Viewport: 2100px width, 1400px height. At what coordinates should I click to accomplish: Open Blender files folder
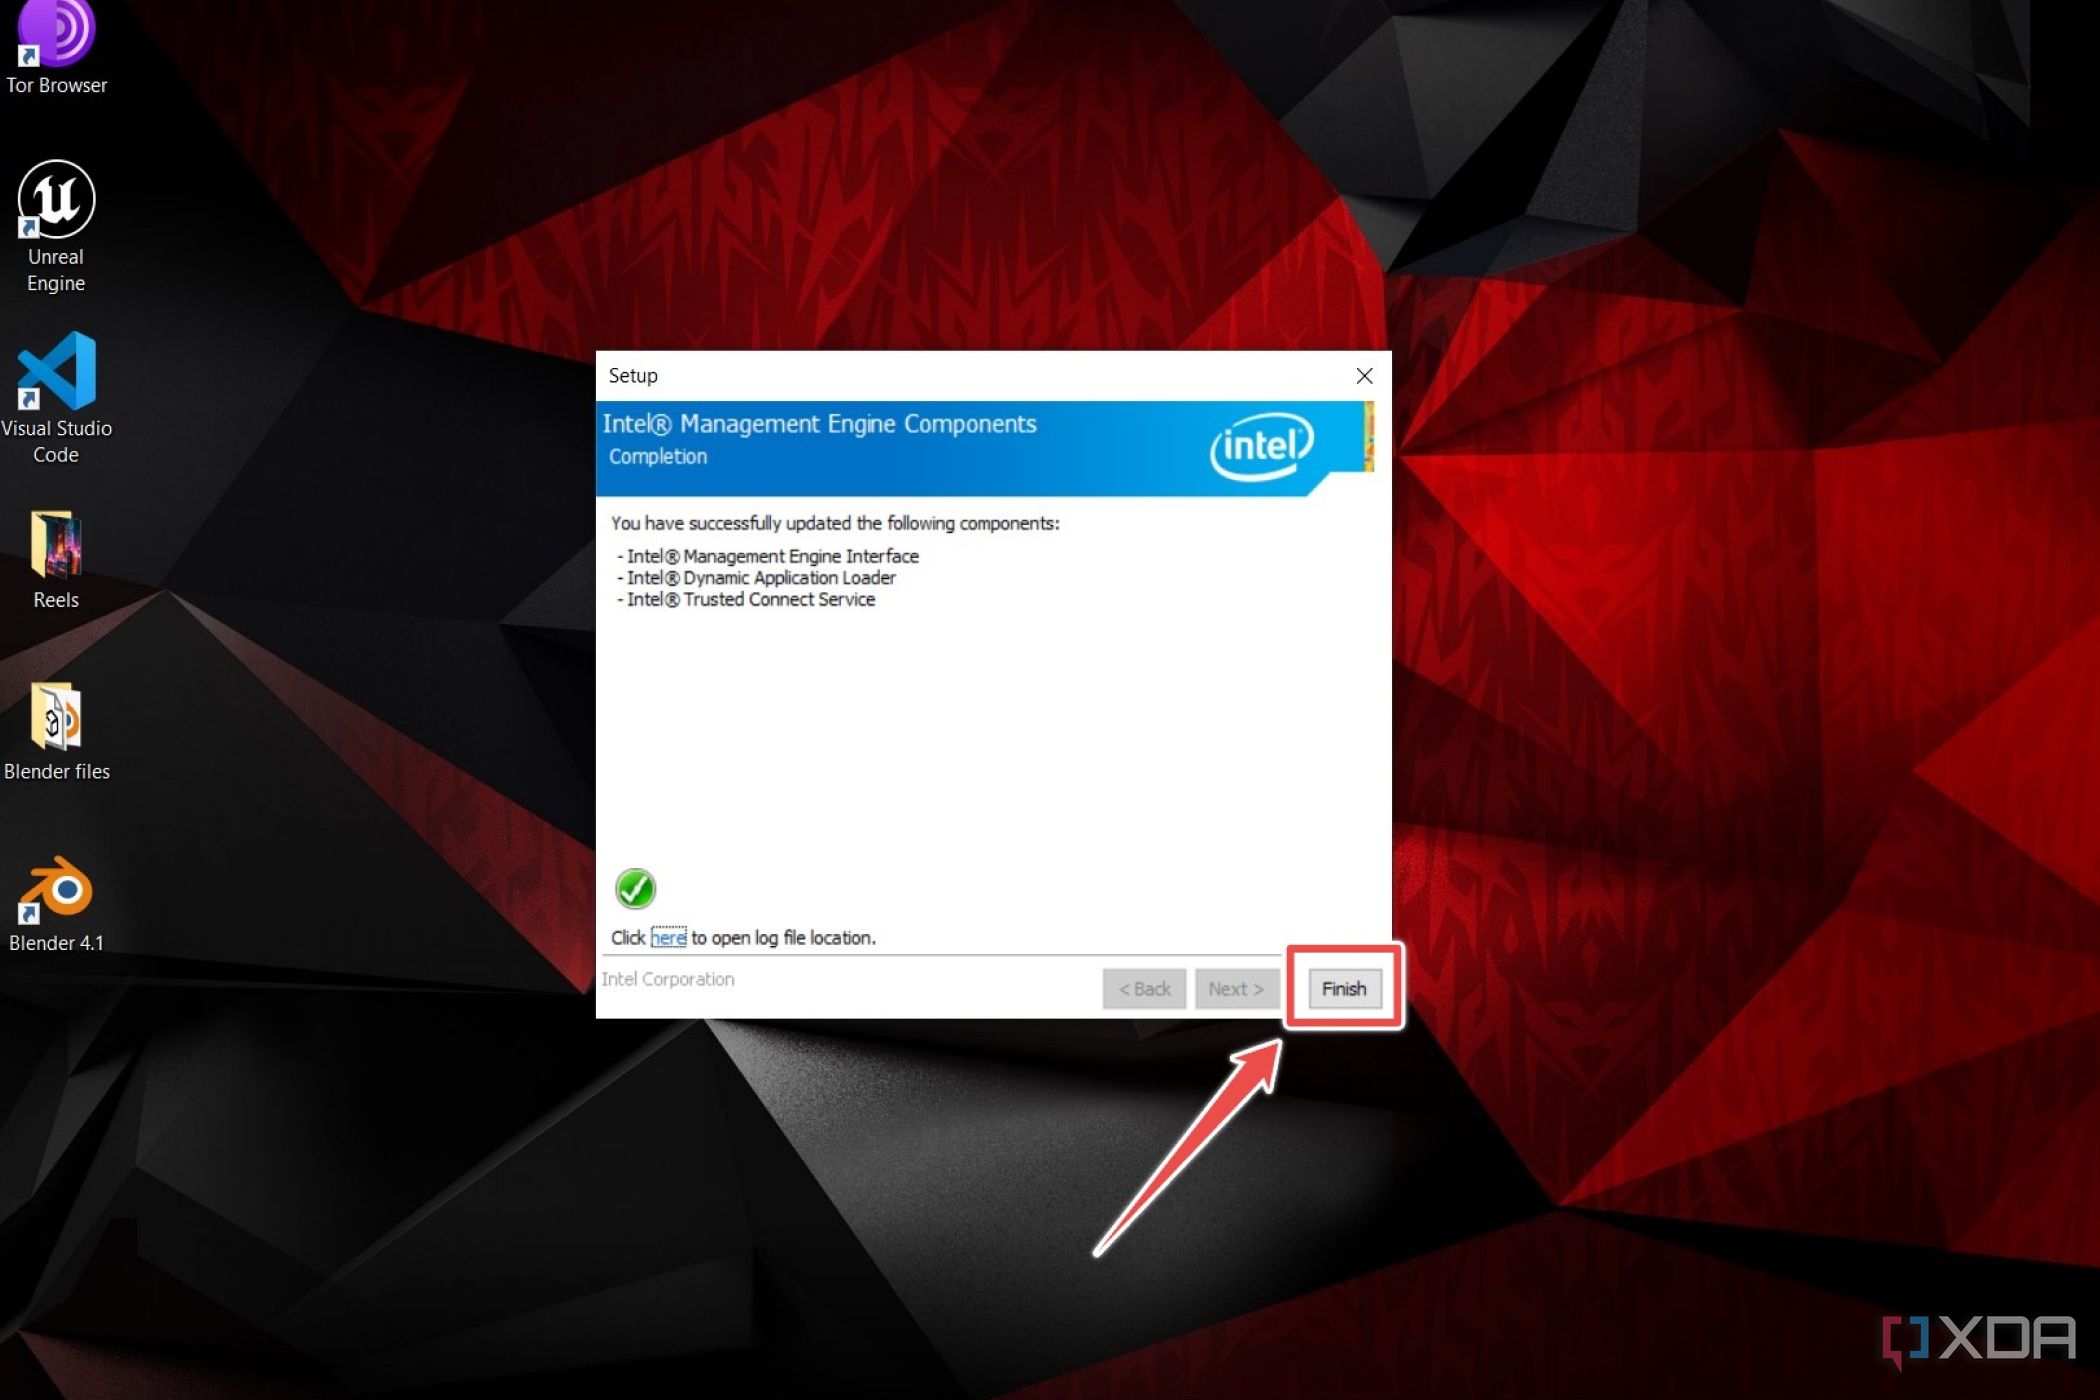[55, 720]
